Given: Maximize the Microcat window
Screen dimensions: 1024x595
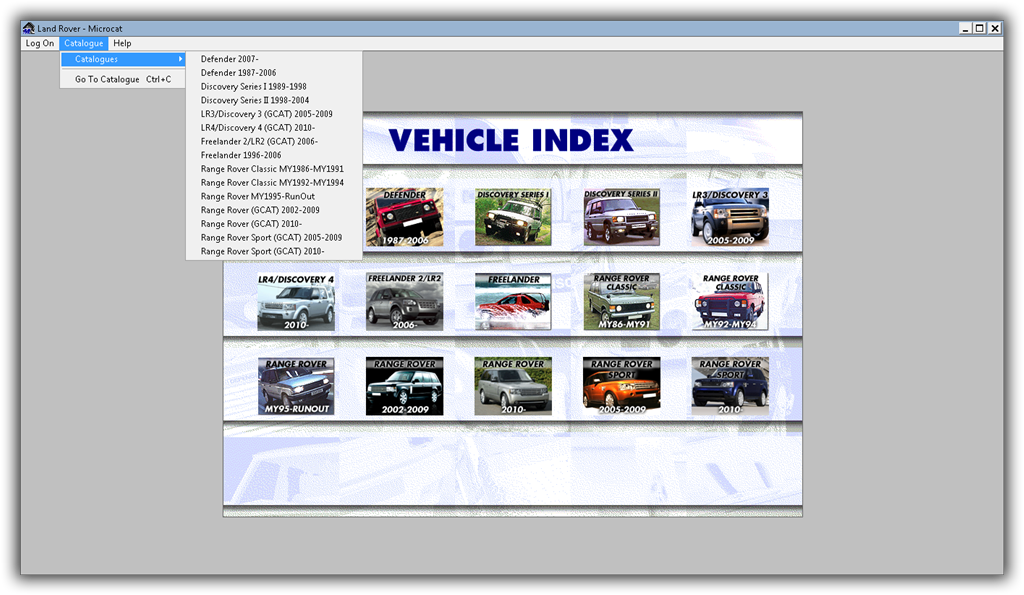Looking at the screenshot, I should (x=980, y=28).
